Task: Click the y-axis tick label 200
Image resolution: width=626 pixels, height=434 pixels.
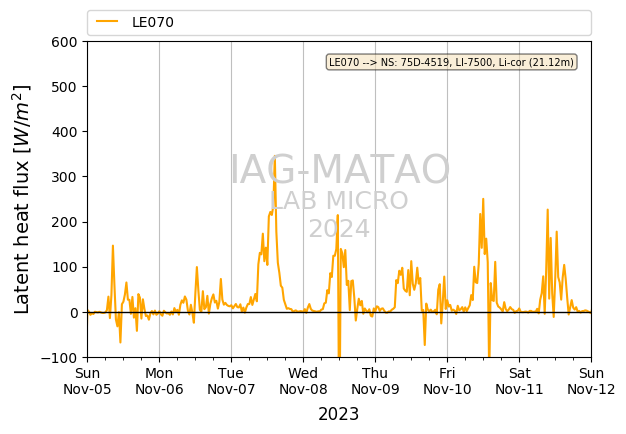Action: 64,222
